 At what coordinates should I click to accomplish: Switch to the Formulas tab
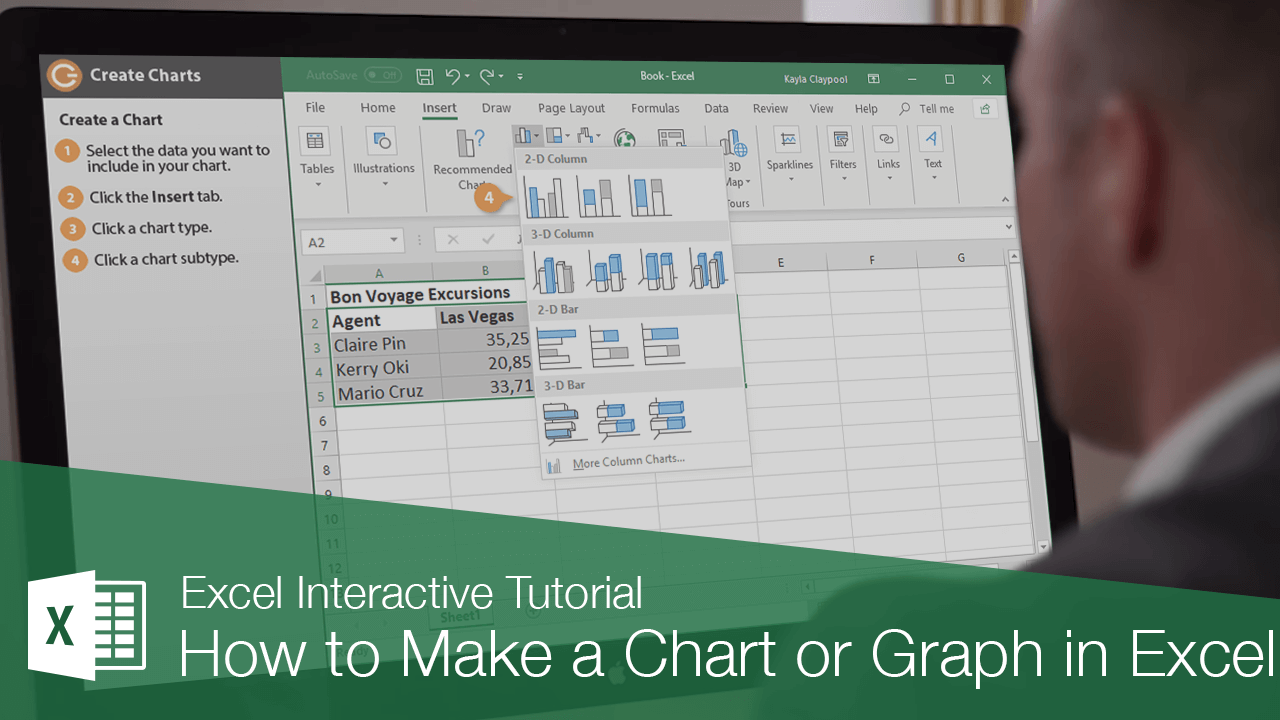[x=655, y=108]
